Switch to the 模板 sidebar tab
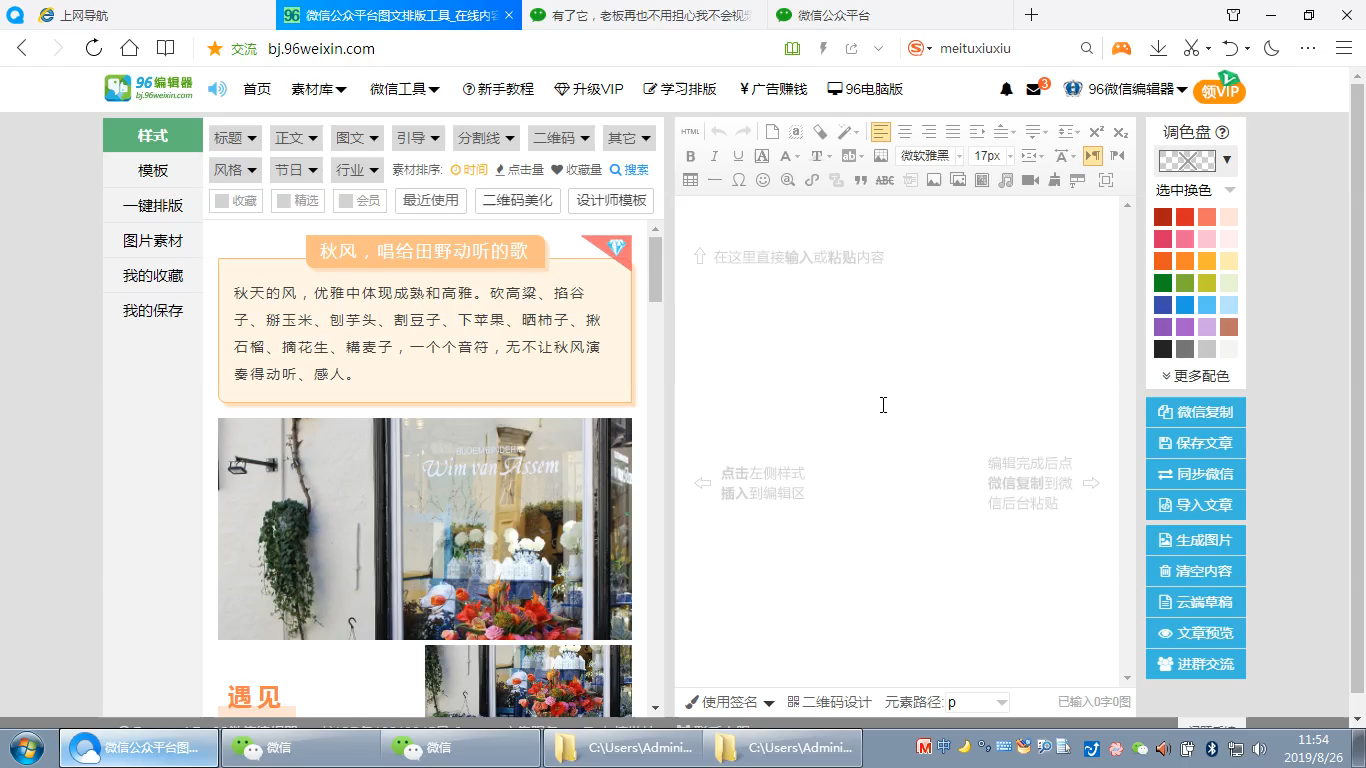Viewport: 1366px width, 768px height. 152,170
